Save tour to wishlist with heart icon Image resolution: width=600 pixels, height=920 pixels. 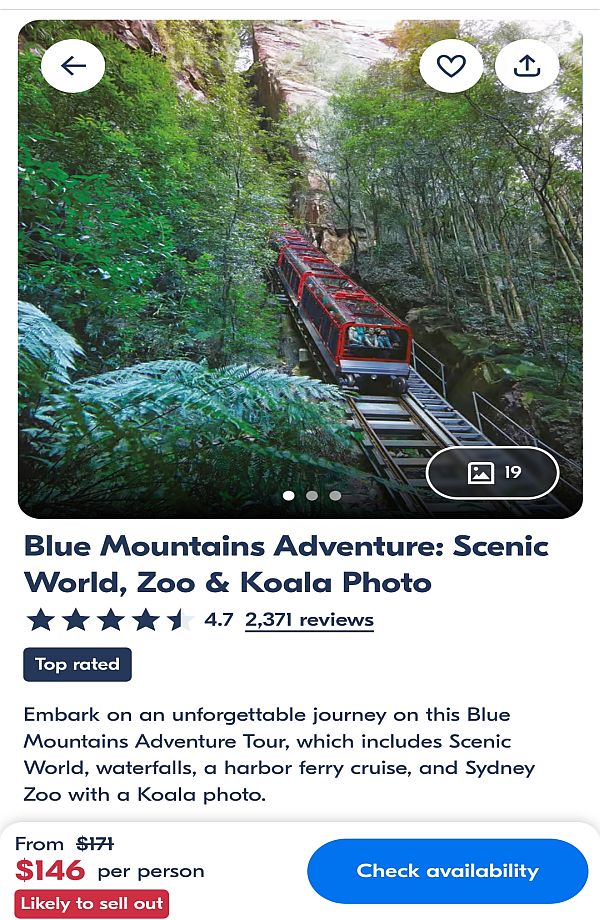click(451, 66)
